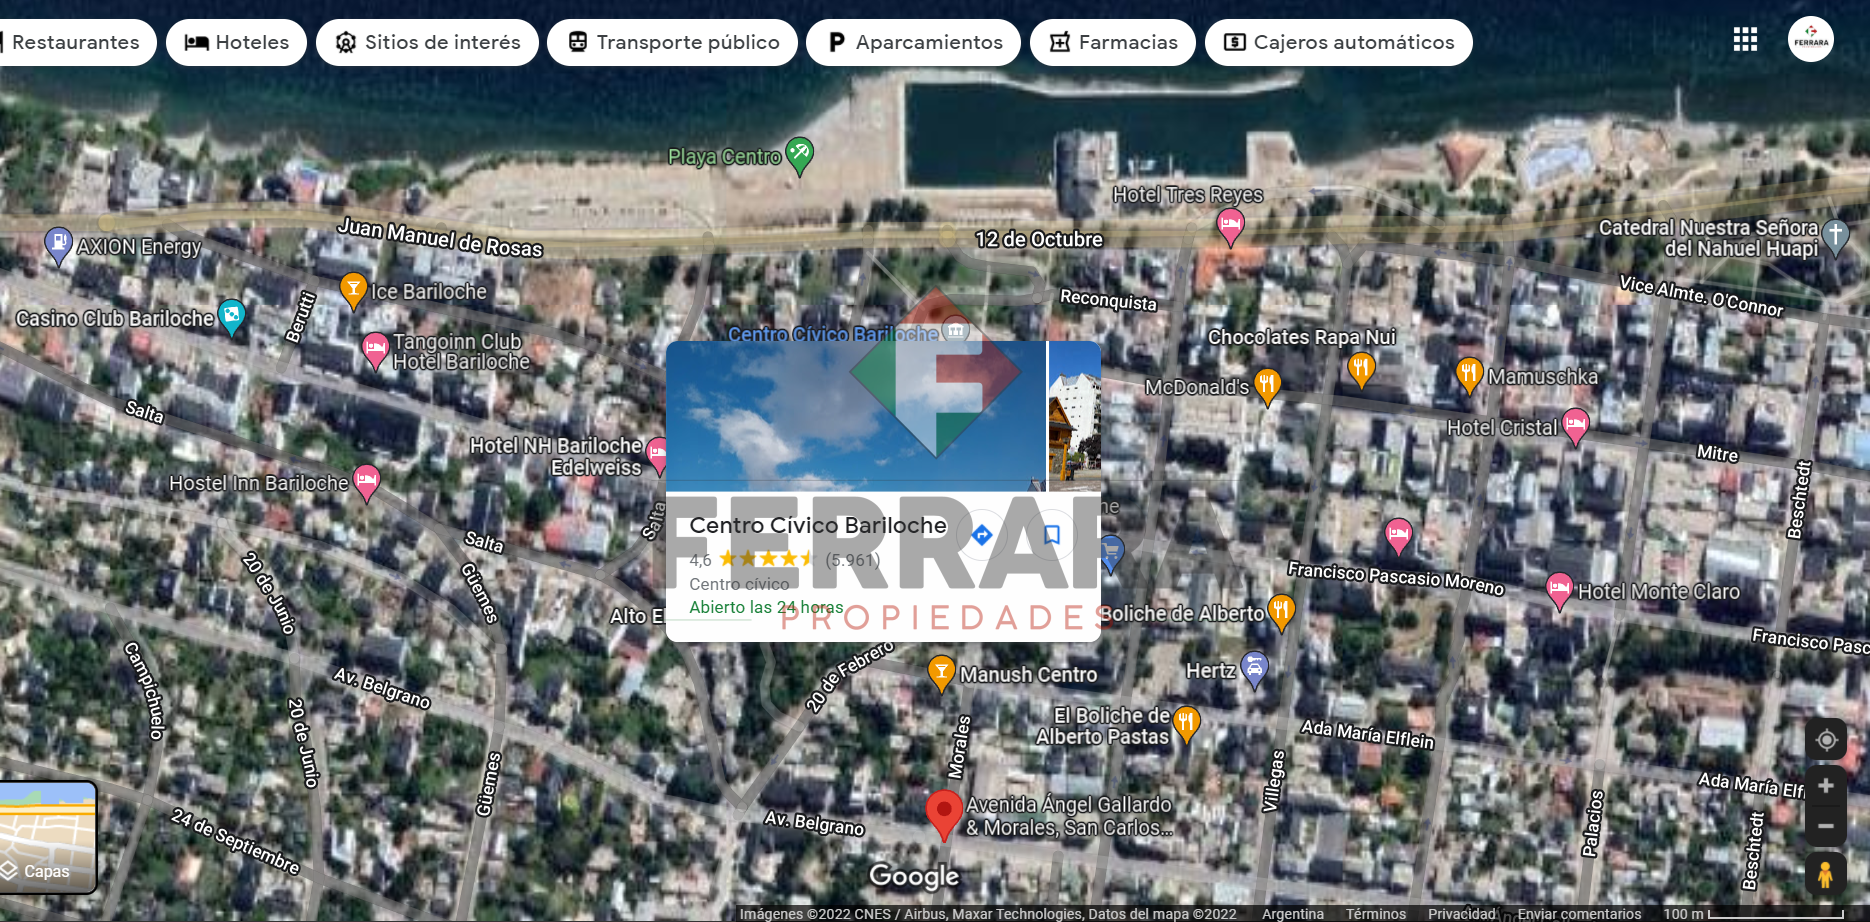Open Centro Cívico main photo

[856, 416]
